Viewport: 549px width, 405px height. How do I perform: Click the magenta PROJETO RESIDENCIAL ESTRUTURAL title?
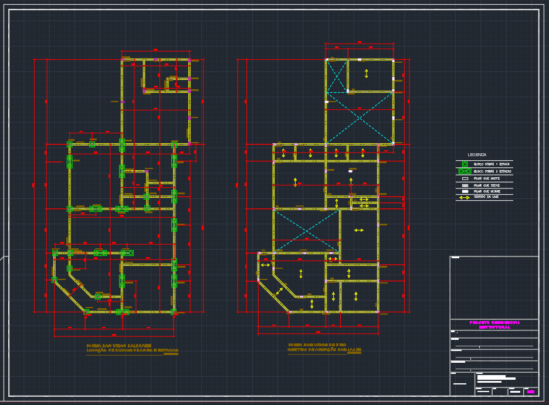494,325
